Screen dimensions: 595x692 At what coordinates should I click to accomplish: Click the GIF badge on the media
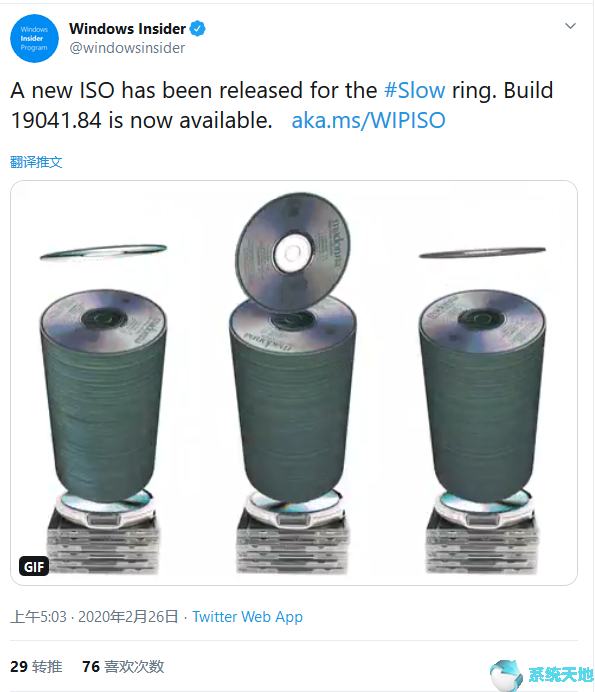coord(34,567)
